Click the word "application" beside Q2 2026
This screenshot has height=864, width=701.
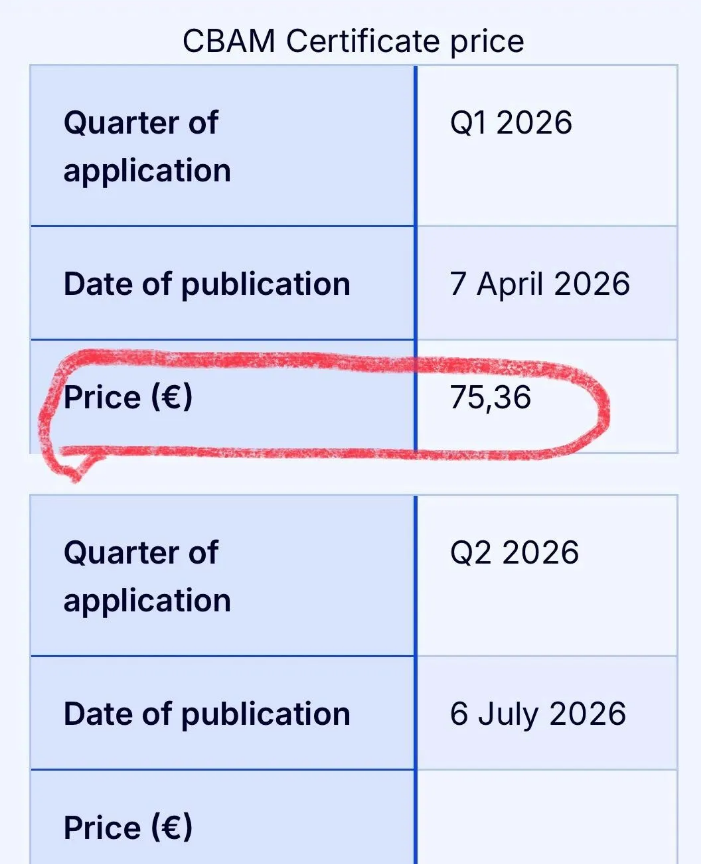click(147, 601)
